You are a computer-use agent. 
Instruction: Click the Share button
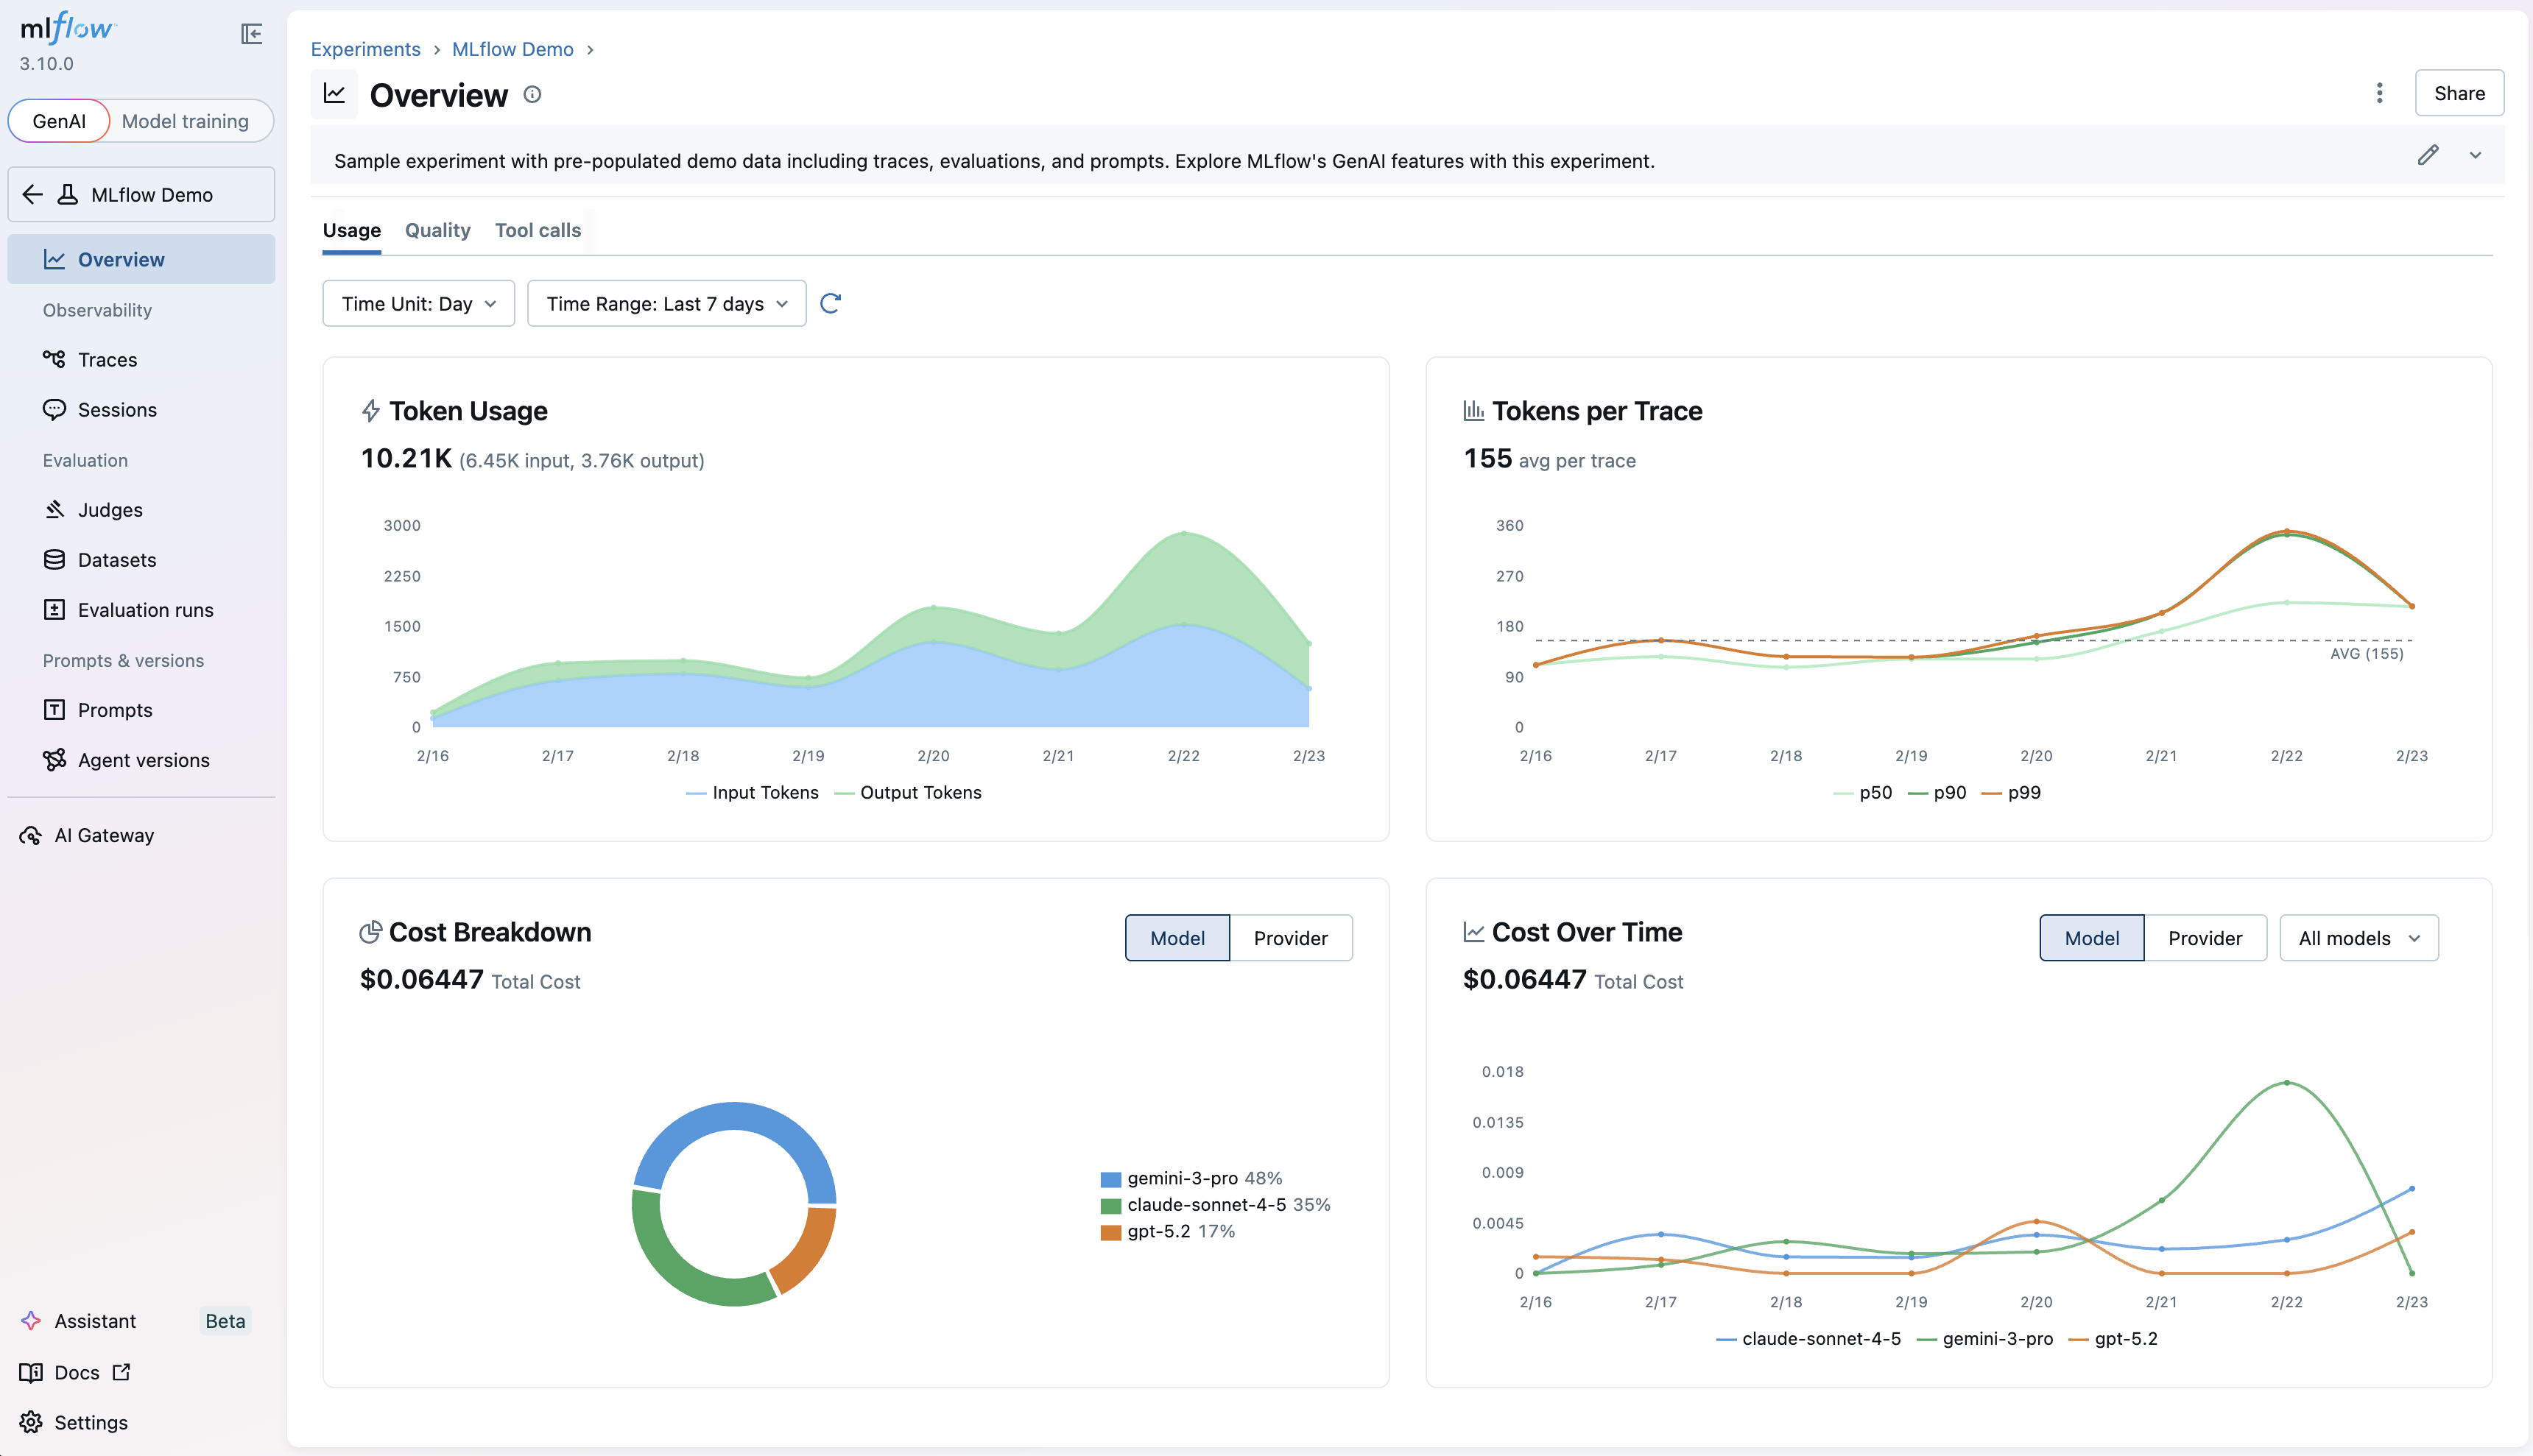[x=2458, y=93]
